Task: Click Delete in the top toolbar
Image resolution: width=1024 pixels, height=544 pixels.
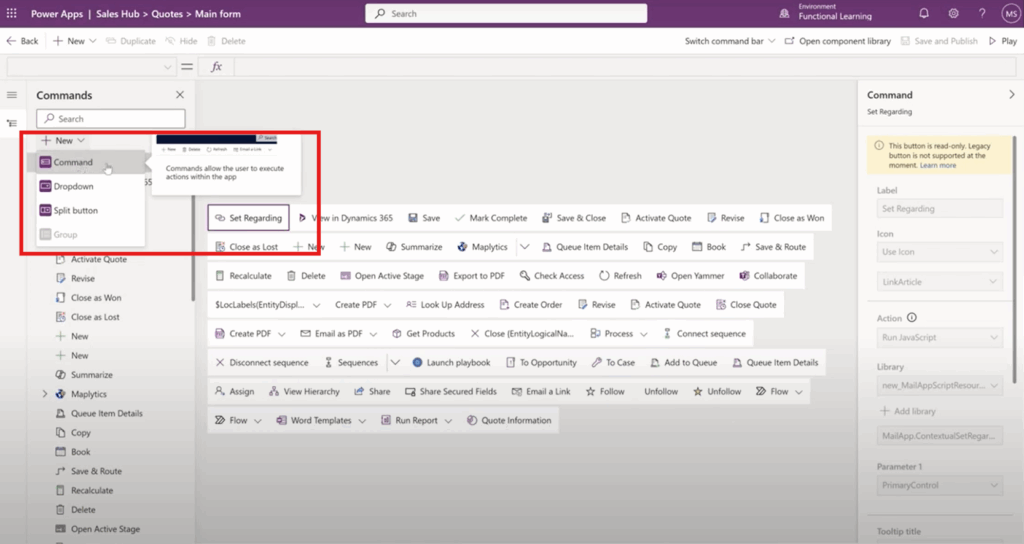Action: 226,40
